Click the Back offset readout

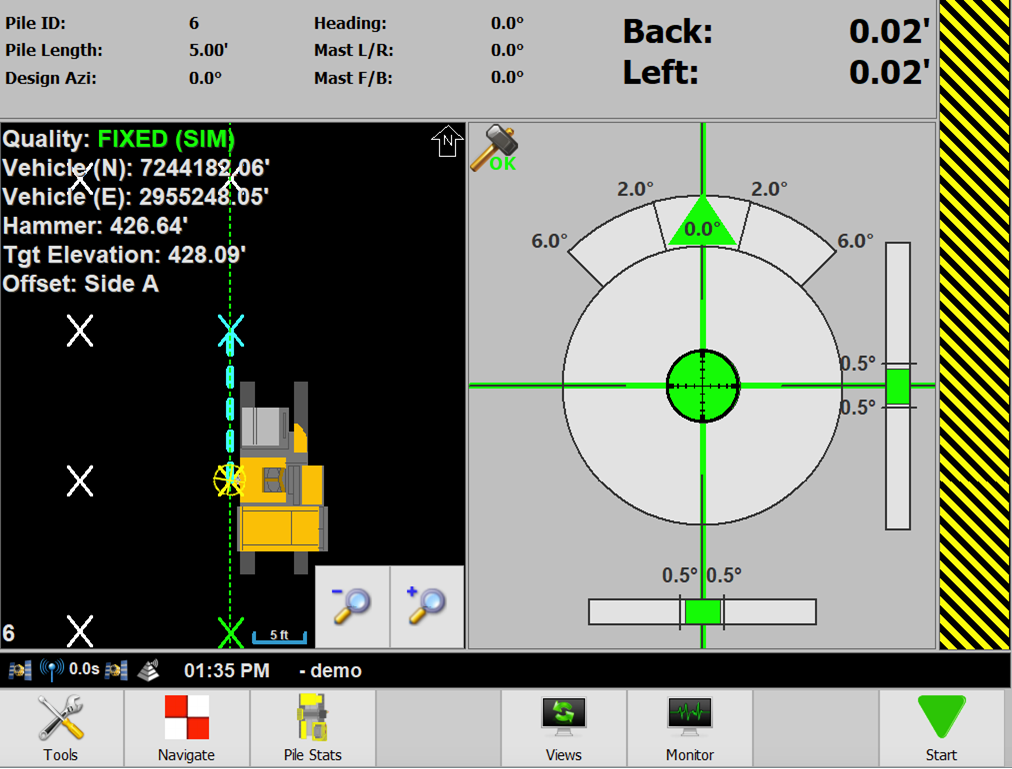(x=776, y=32)
